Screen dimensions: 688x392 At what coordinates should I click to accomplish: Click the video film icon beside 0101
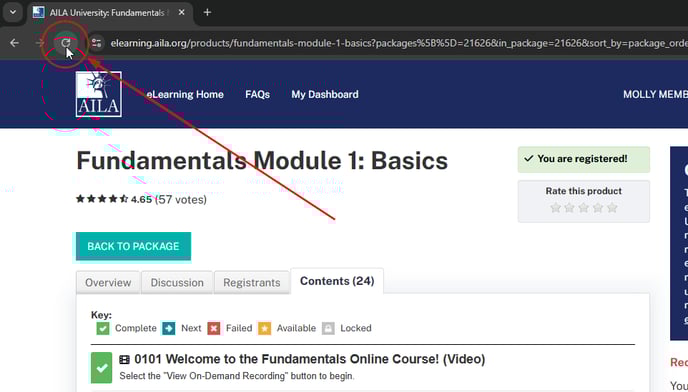point(125,360)
